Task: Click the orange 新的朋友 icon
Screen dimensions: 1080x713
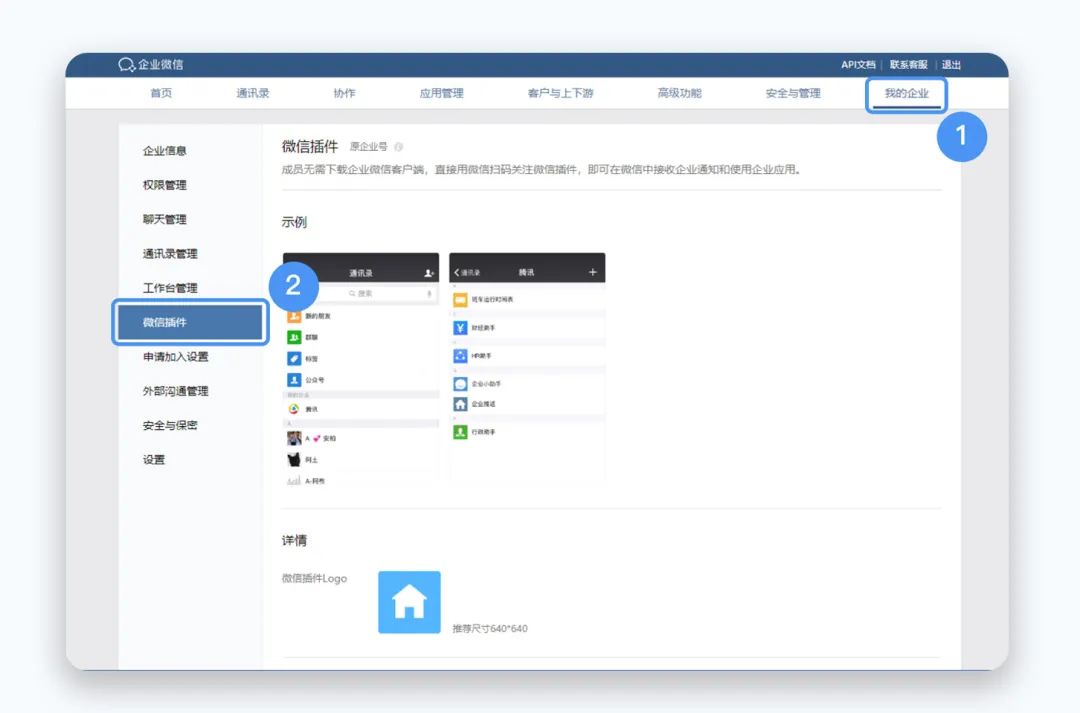Action: point(294,316)
